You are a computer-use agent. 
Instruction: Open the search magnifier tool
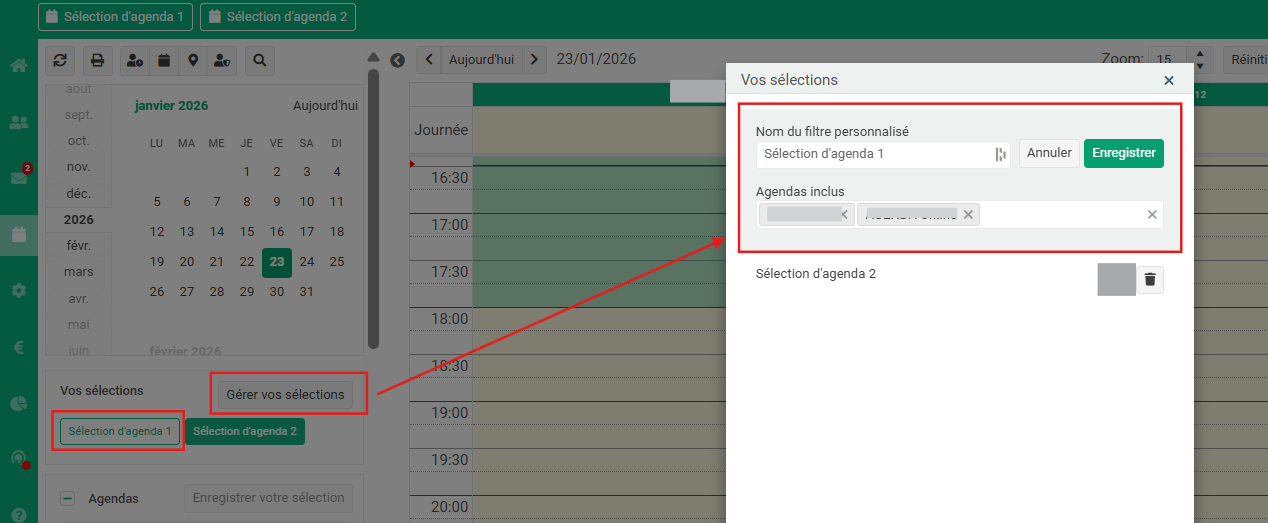259,61
